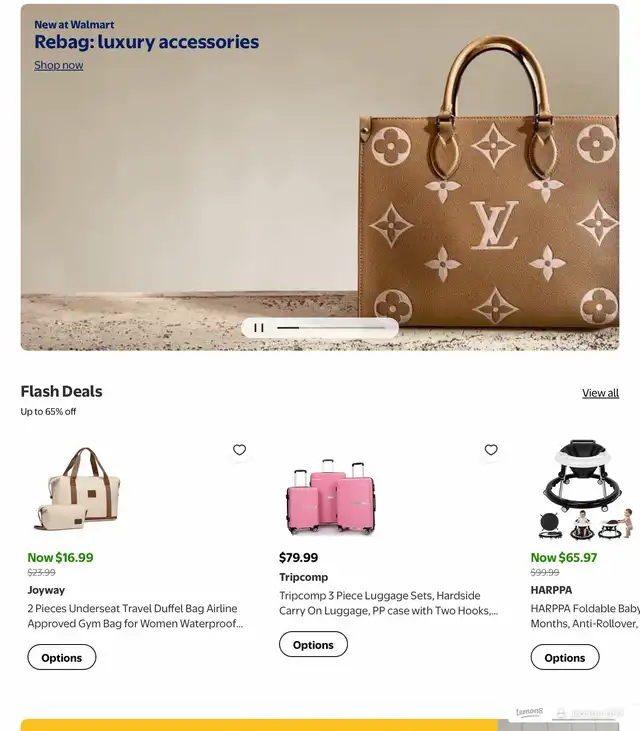Open the 'HARPPA Foldable Baby' product title
Image resolution: width=640 pixels, height=731 pixels.
[x=585, y=616]
